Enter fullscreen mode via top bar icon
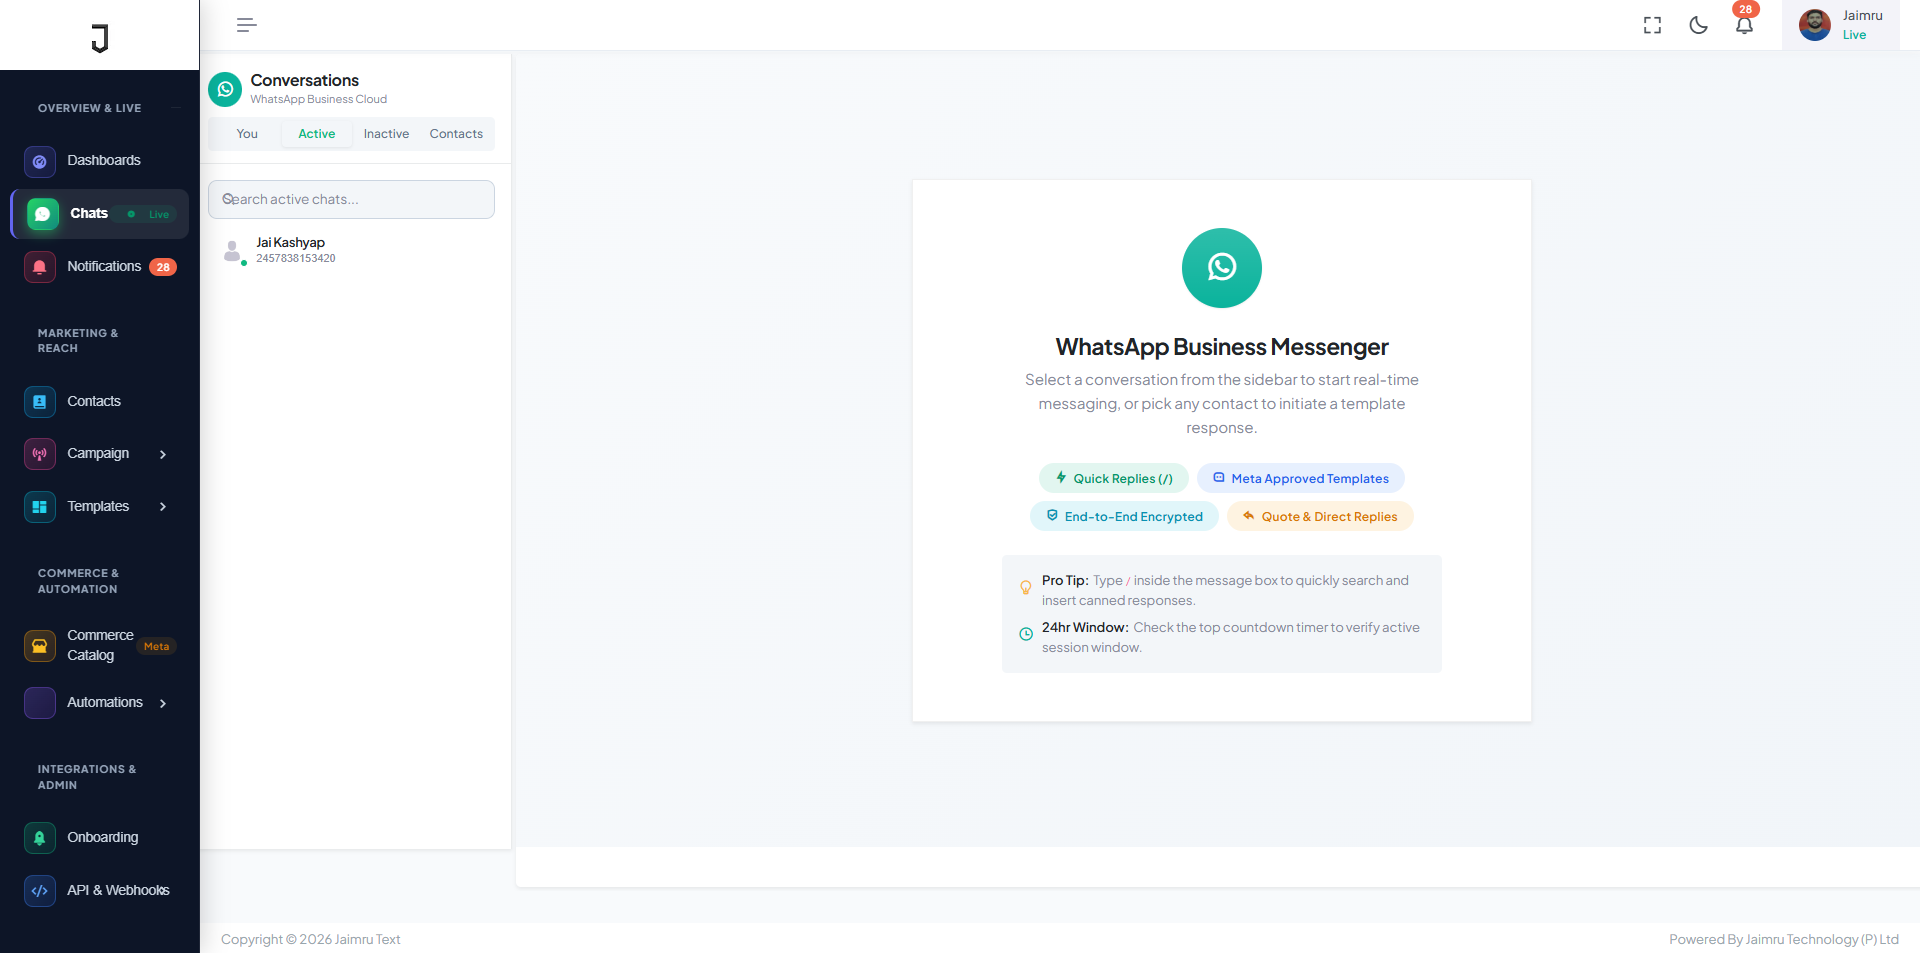1920x953 pixels. coord(1652,25)
